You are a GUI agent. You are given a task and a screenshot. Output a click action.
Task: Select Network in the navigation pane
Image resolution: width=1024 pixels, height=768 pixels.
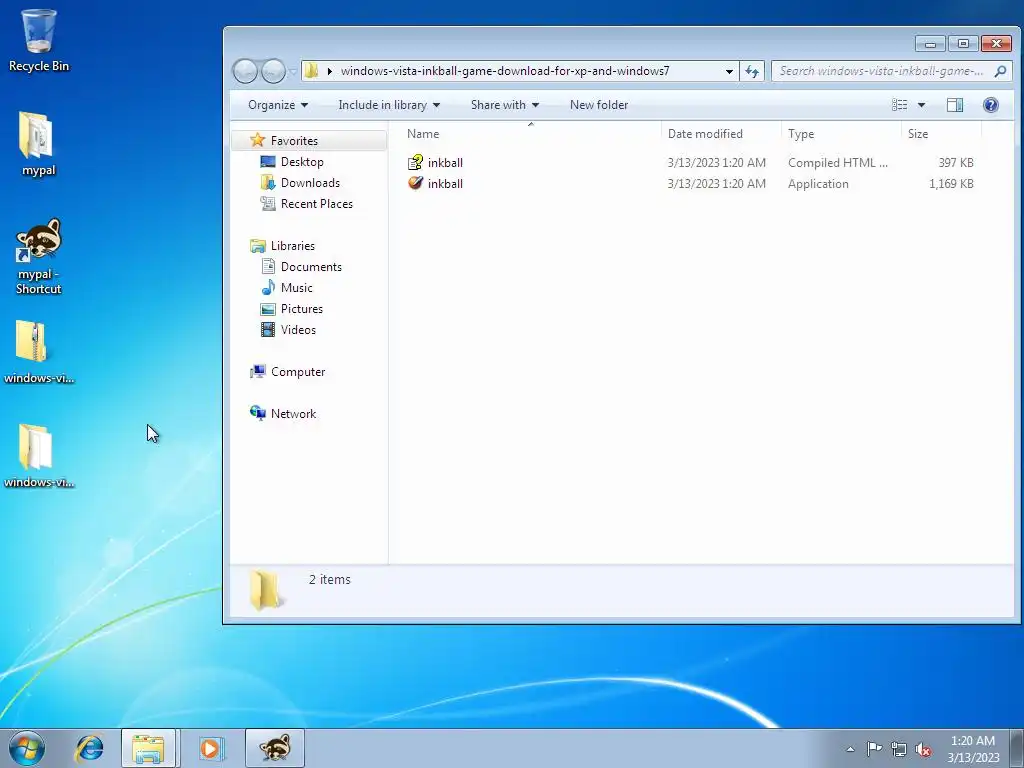[x=293, y=413]
